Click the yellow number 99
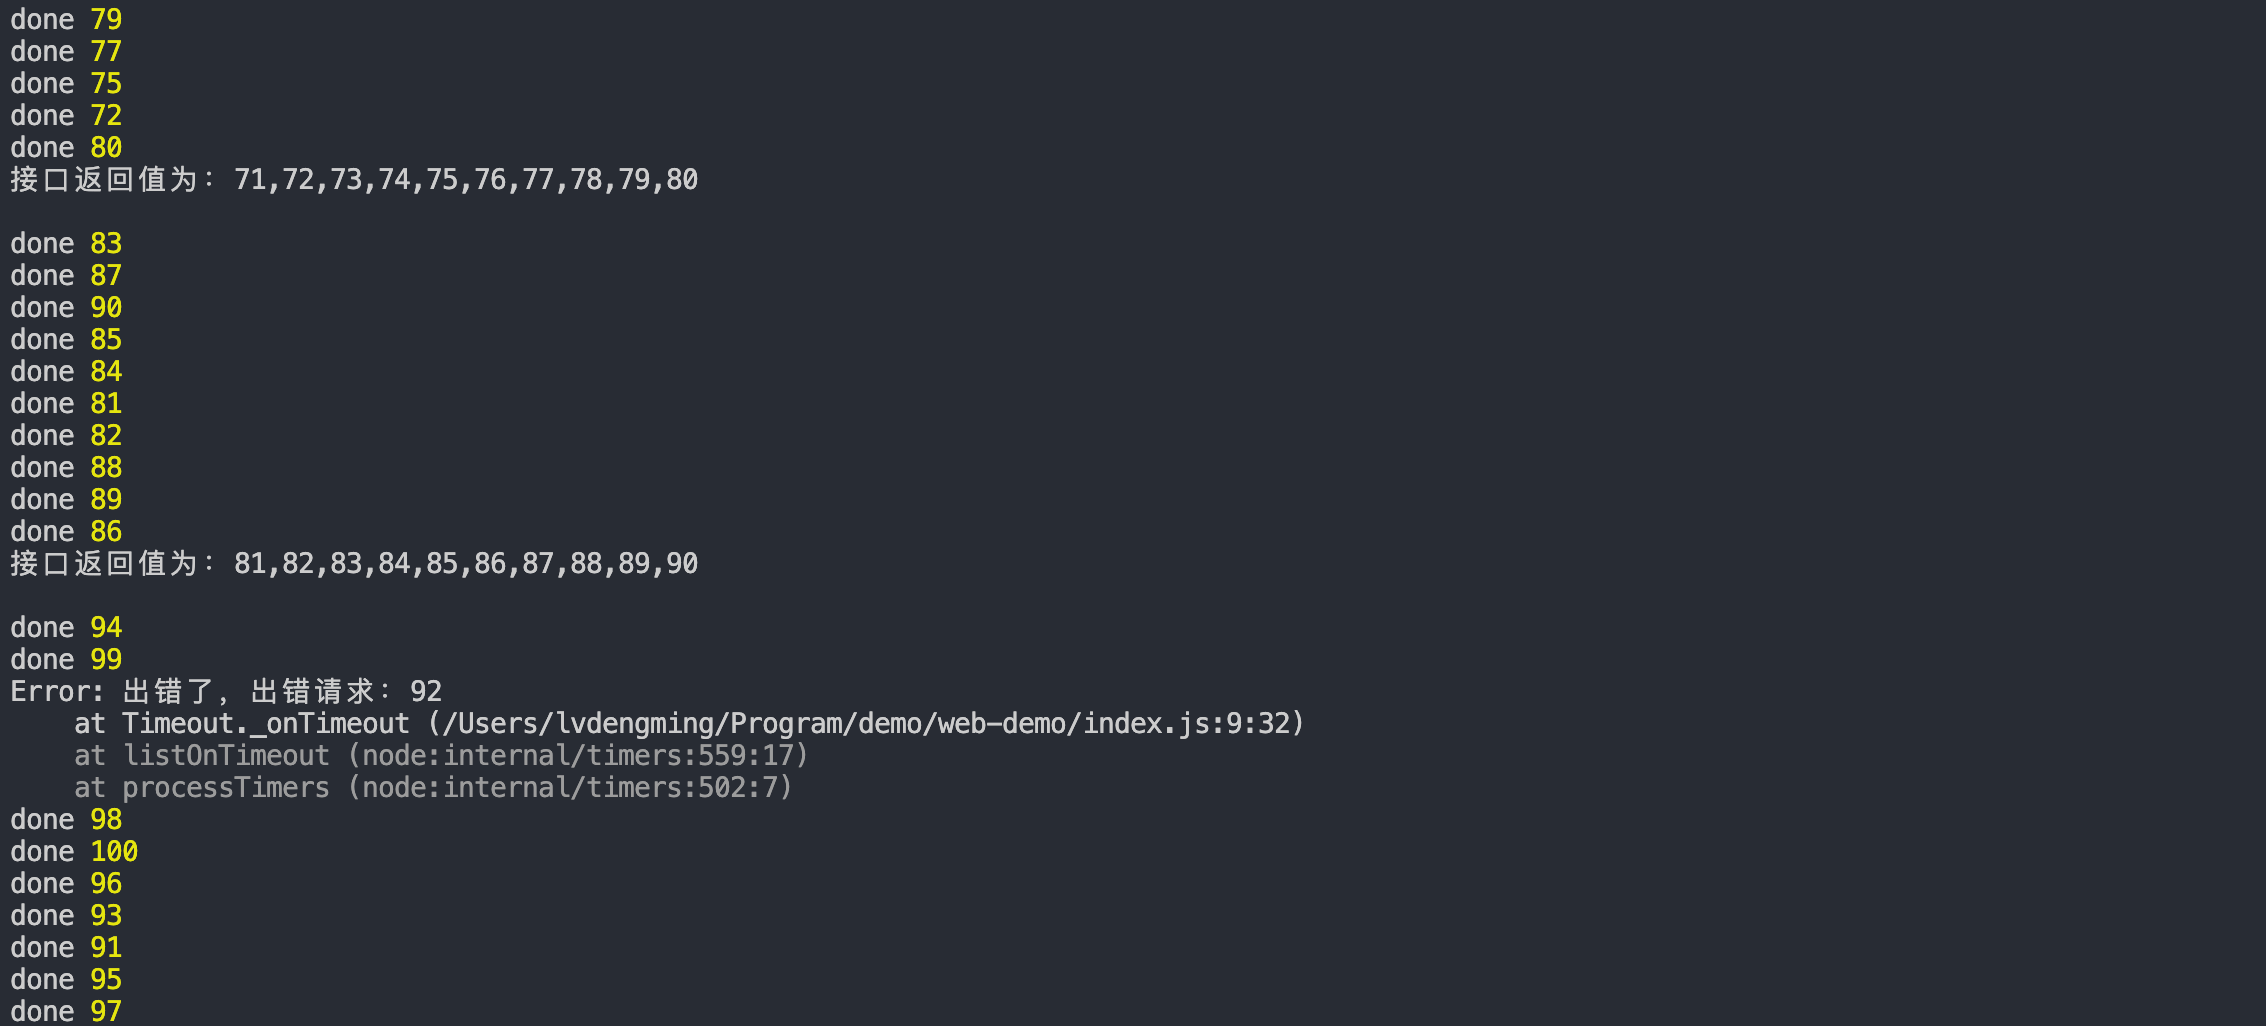2266x1026 pixels. coord(106,659)
